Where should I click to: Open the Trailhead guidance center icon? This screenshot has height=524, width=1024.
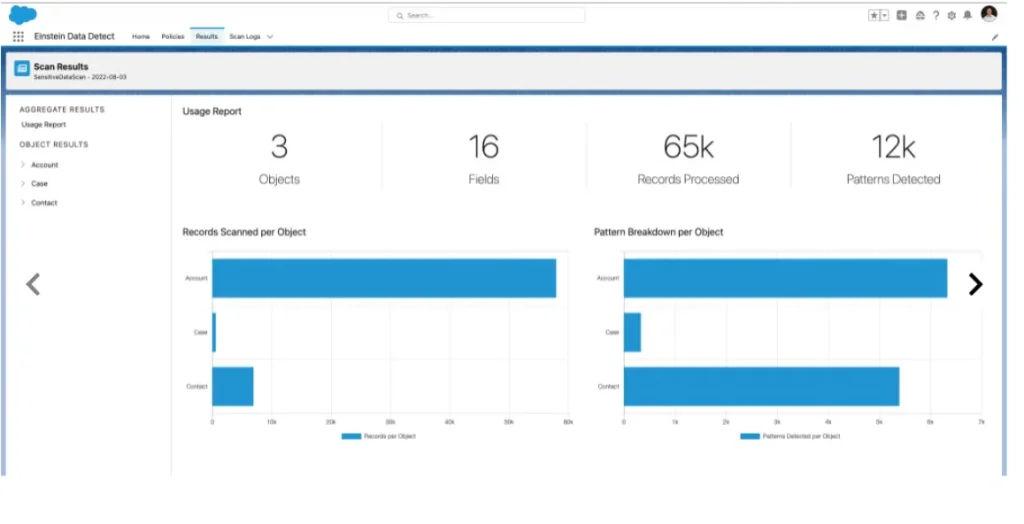920,16
